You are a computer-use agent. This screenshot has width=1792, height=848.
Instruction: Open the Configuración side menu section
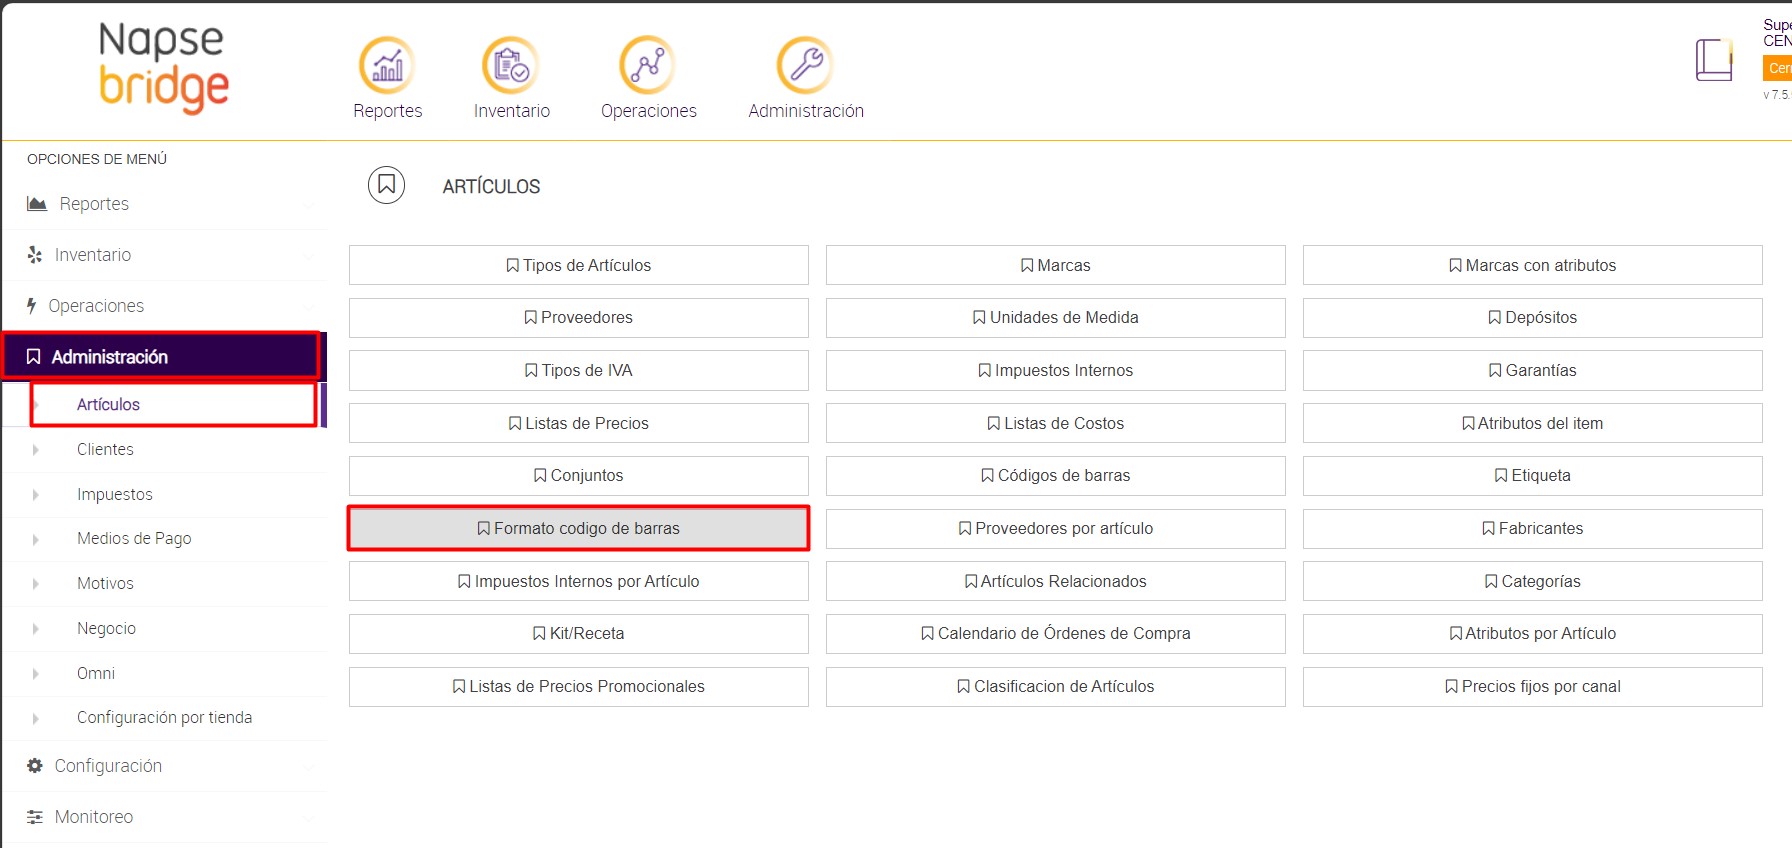click(x=165, y=766)
